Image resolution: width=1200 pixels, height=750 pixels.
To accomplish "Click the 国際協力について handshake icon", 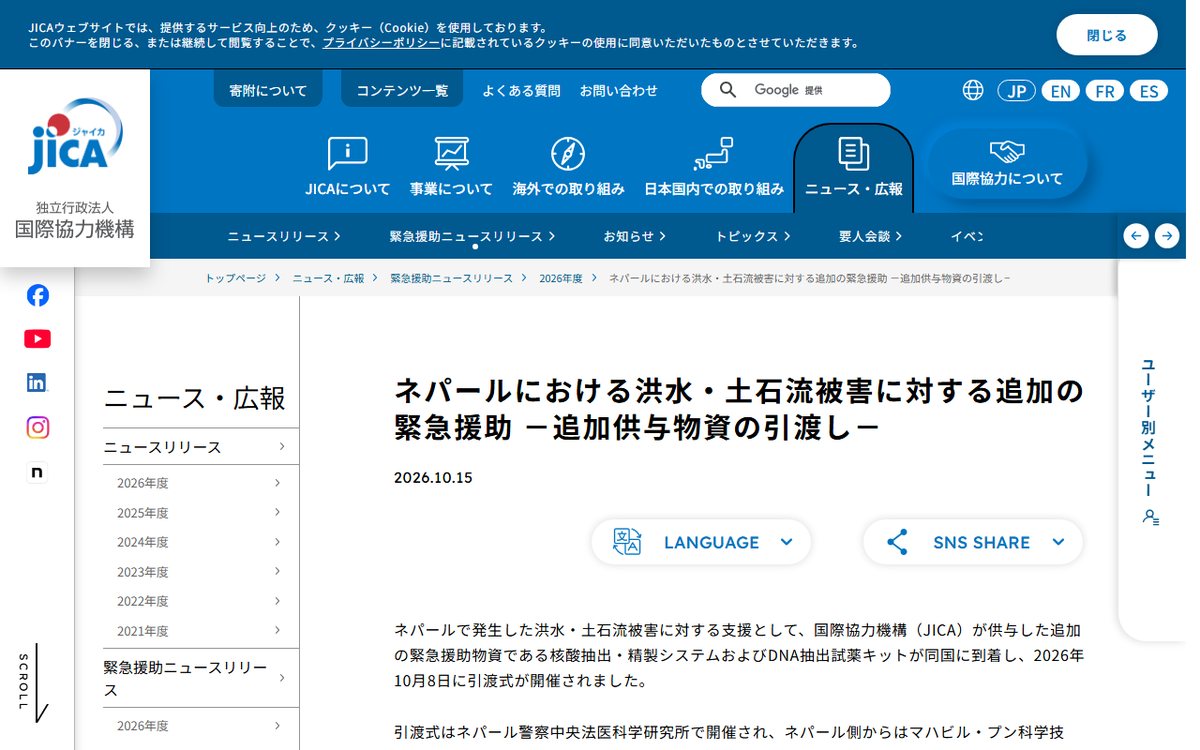I will [1007, 152].
